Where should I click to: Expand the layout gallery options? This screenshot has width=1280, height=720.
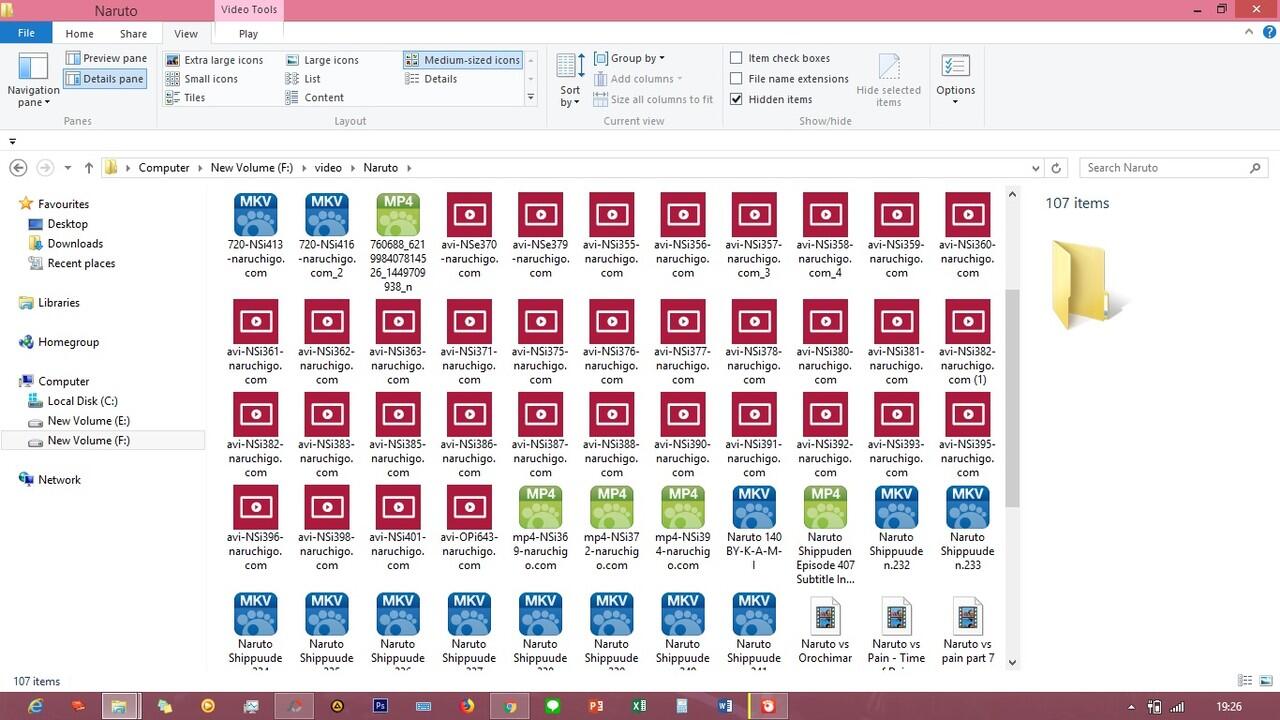click(x=530, y=98)
